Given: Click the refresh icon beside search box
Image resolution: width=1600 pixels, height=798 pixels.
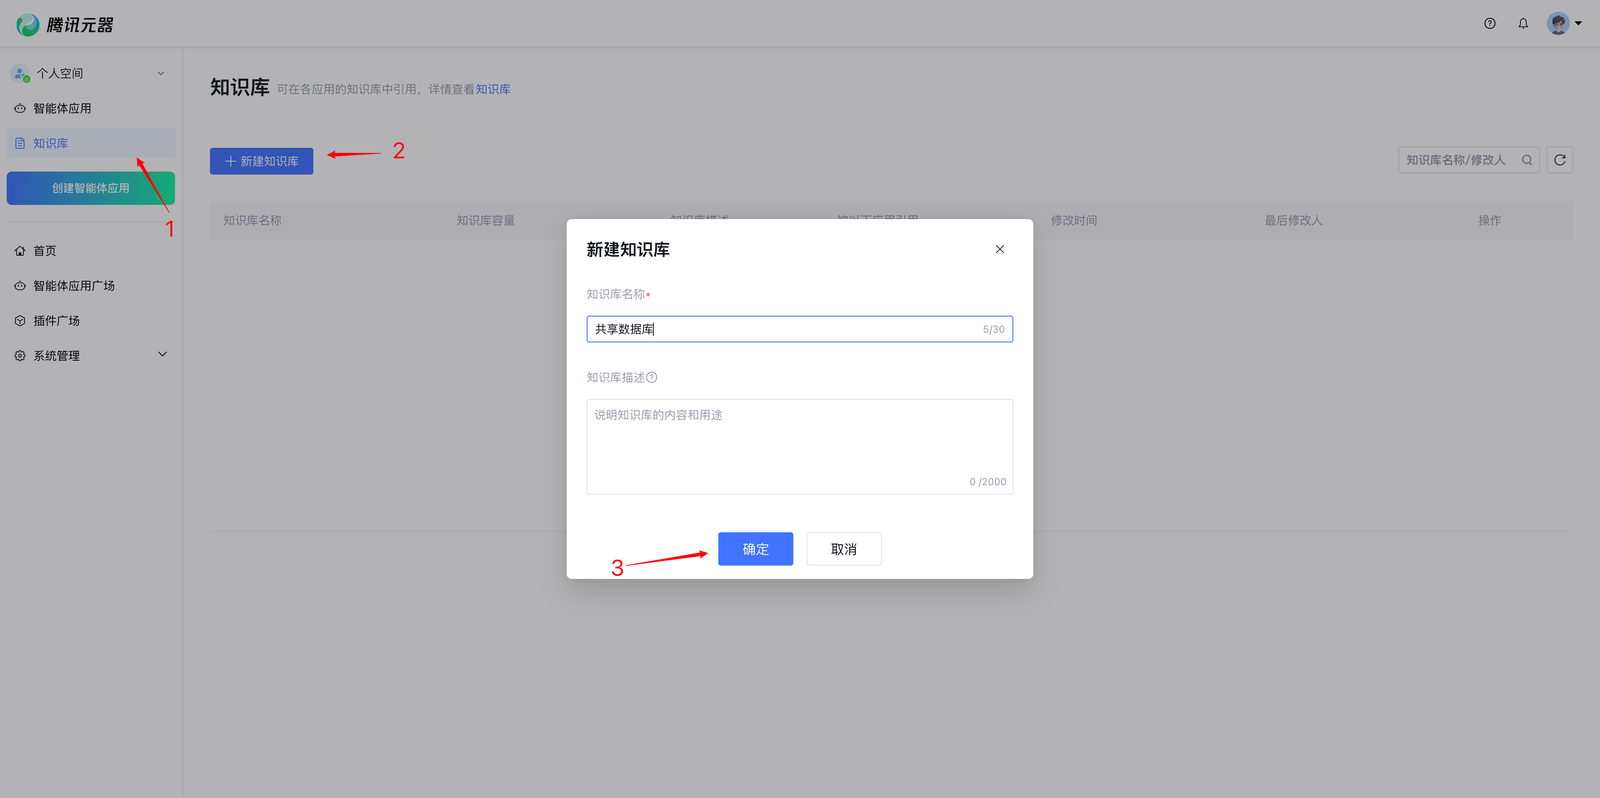Looking at the screenshot, I should pos(1559,160).
